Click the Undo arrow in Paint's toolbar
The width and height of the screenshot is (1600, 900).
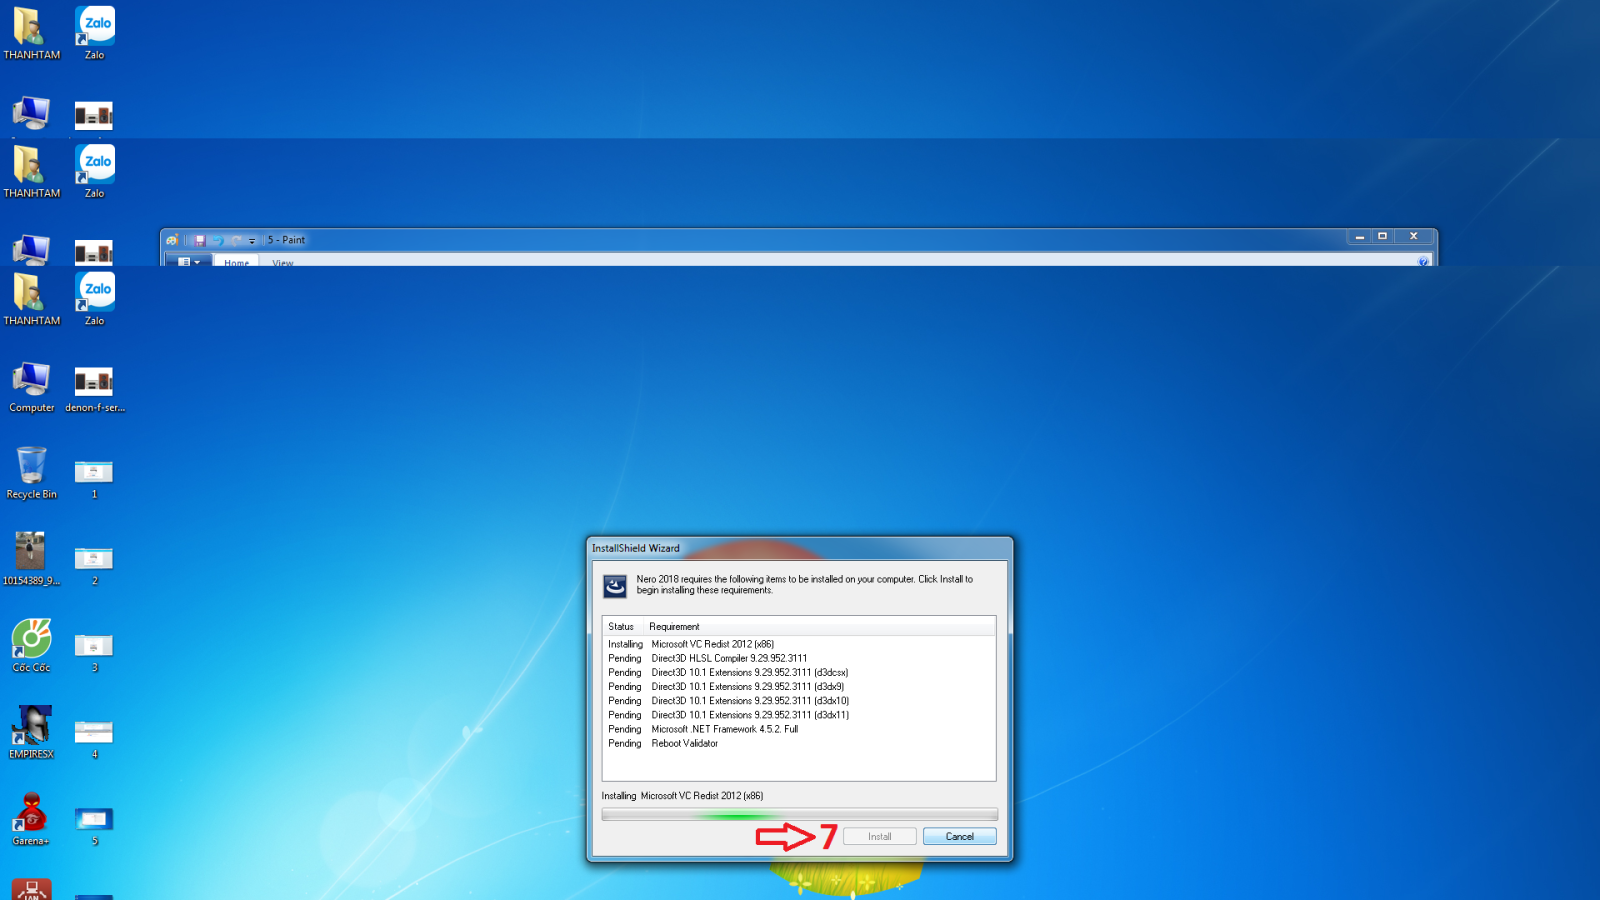(x=217, y=240)
